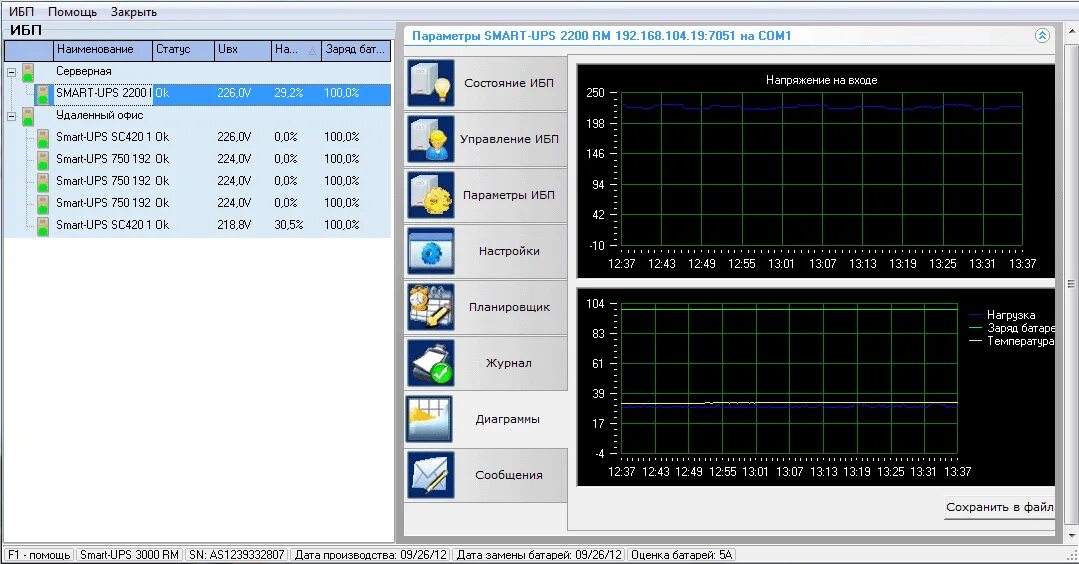
Task: Open the ИБП menu
Action: tap(21, 12)
